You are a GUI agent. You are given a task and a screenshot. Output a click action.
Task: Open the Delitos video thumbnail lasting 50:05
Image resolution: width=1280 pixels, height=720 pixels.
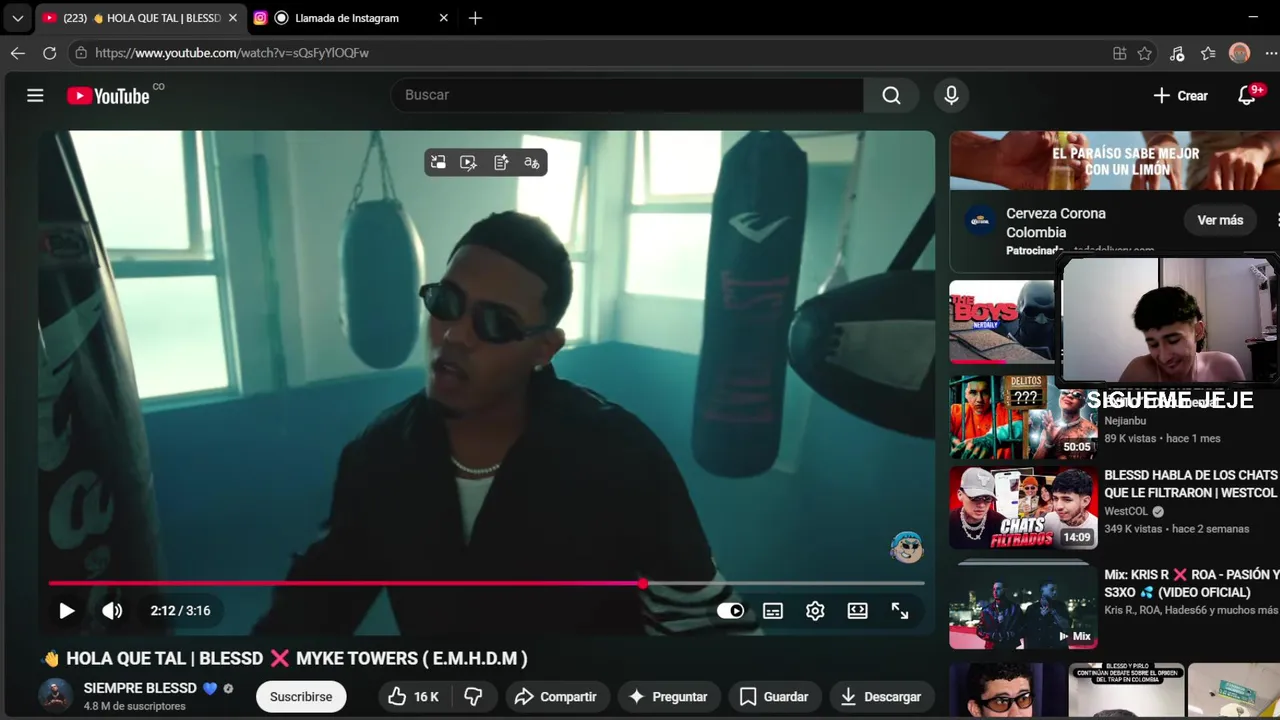[1023, 417]
